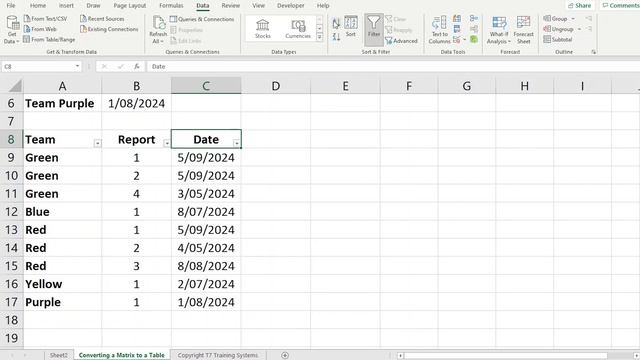This screenshot has height=360, width=640.
Task: Load data From Table/Range
Action: coord(49,40)
